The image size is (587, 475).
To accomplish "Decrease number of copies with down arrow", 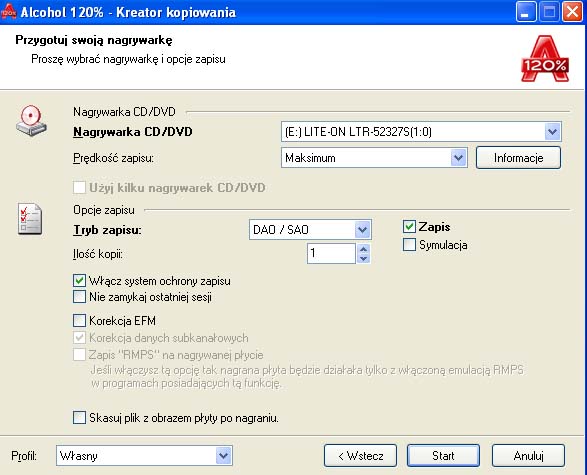I will (364, 258).
